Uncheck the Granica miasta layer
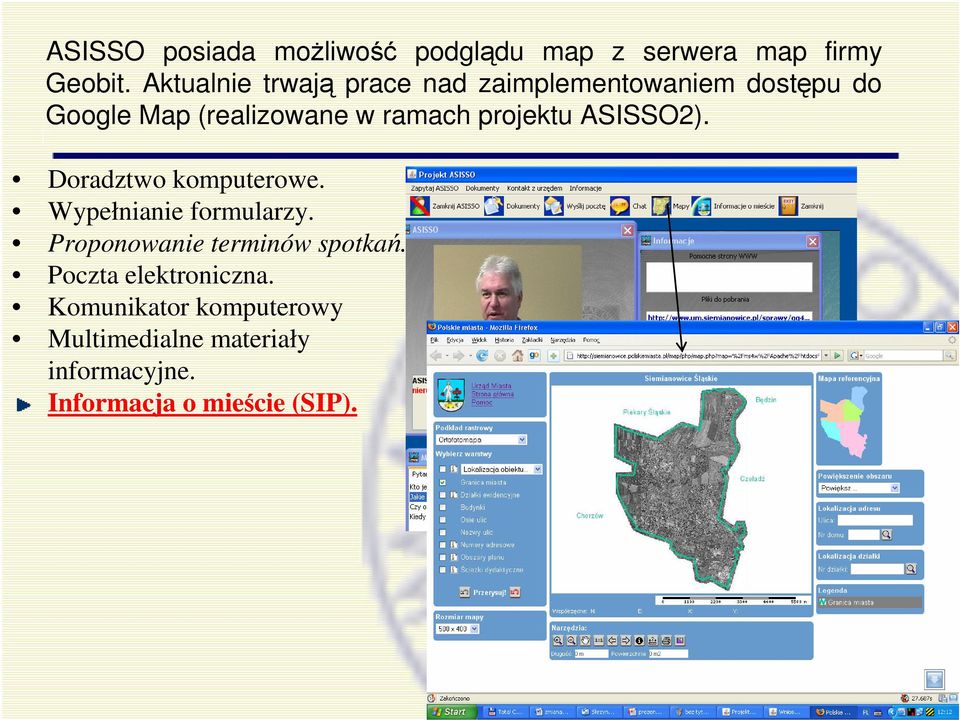Screen dimensions: 960x720 (x=443, y=482)
